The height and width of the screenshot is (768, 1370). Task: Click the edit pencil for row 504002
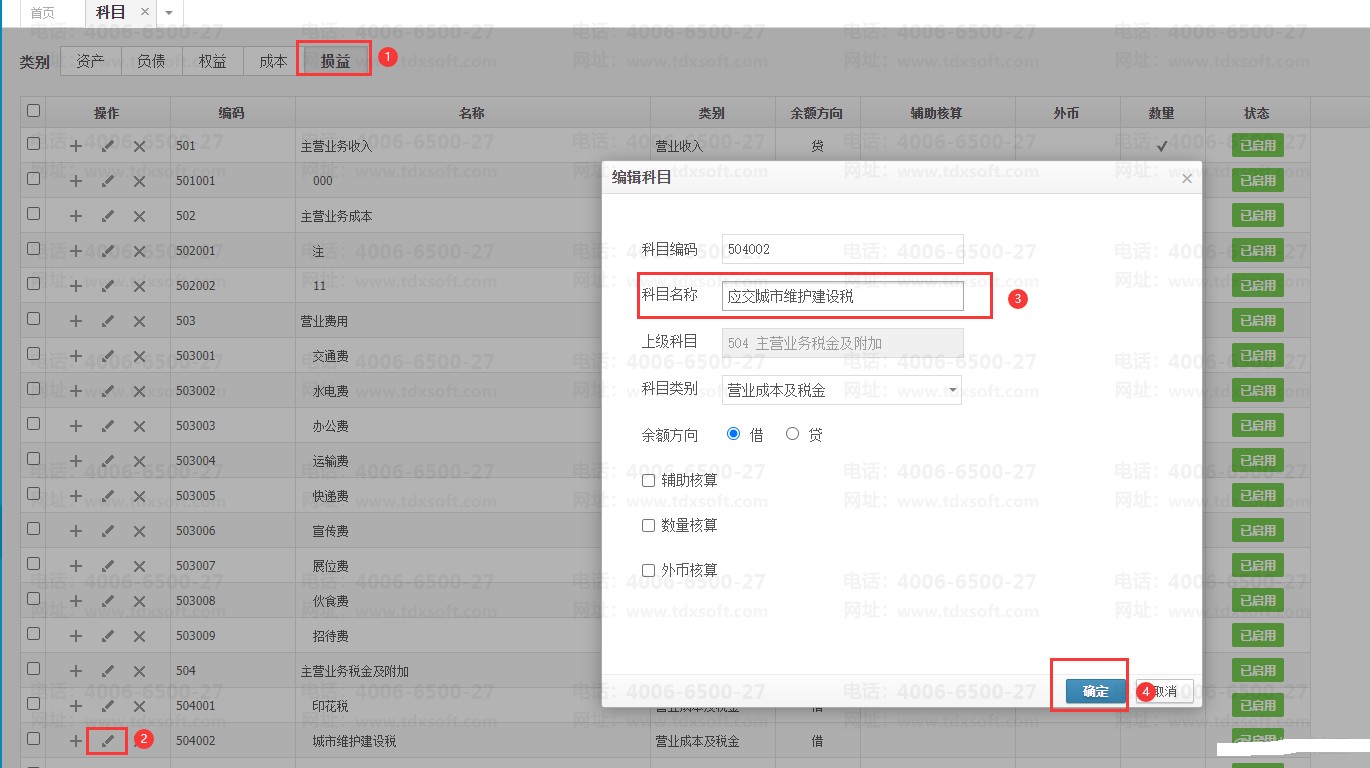(x=107, y=741)
